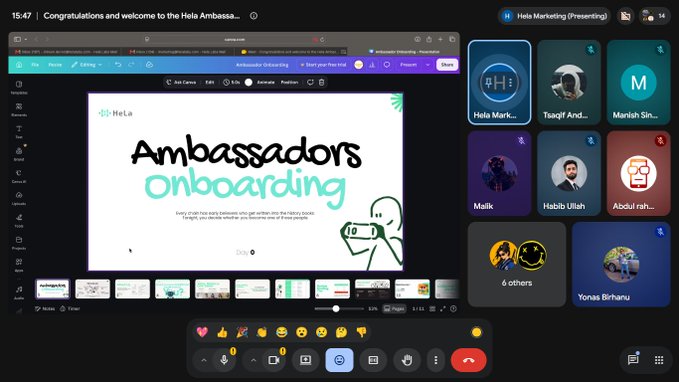The width and height of the screenshot is (679, 382).
Task: Open the 6 others participants tile
Action: 517,264
